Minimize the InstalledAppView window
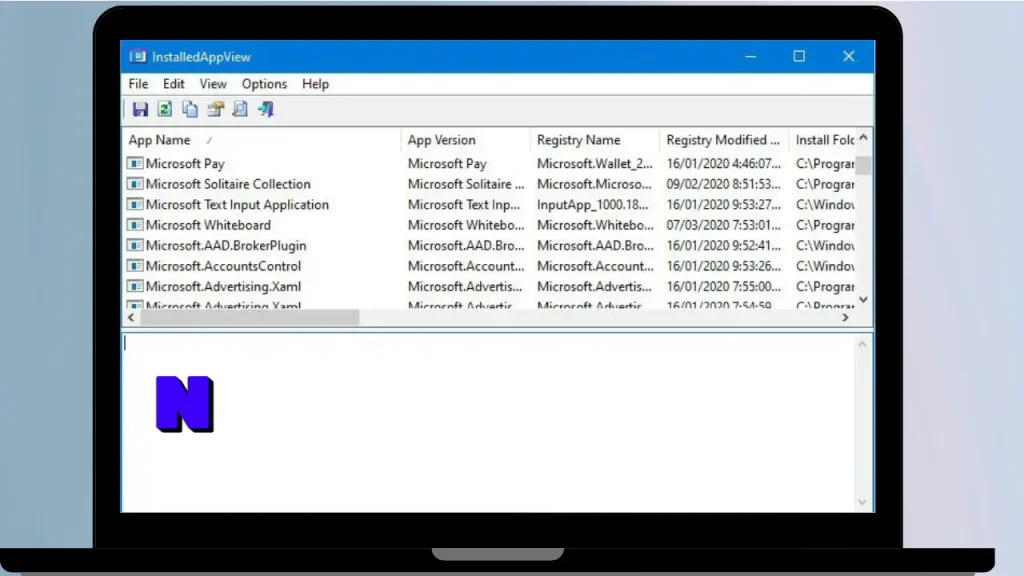Image resolution: width=1024 pixels, height=576 pixels. click(x=750, y=56)
